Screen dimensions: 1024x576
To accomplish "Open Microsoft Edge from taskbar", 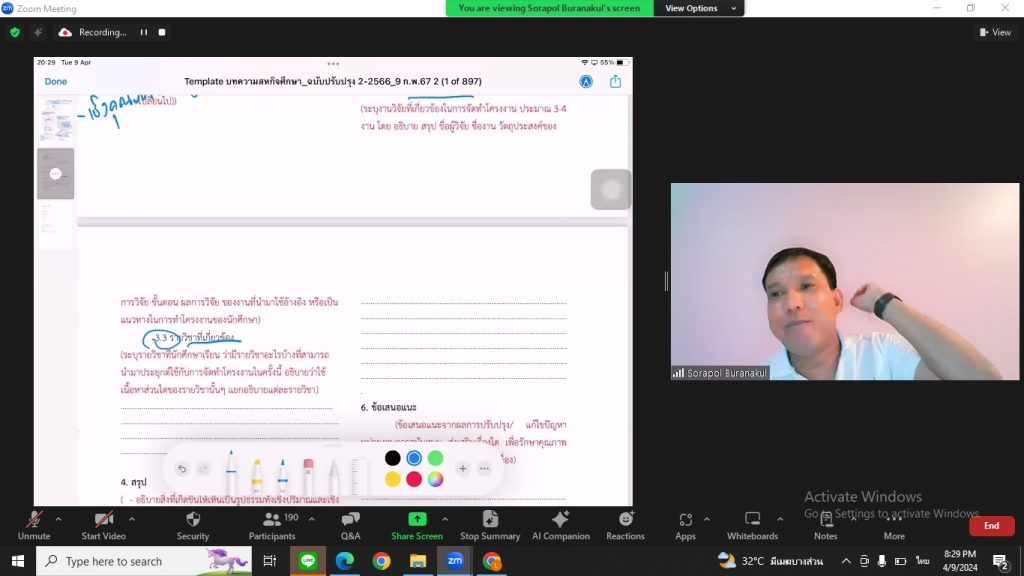I will (x=345, y=561).
